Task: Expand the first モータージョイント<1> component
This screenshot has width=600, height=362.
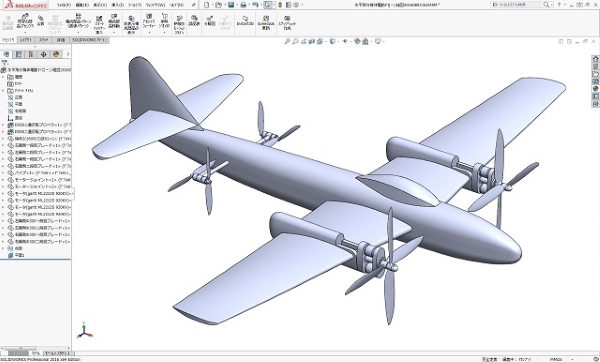Action: point(3,180)
